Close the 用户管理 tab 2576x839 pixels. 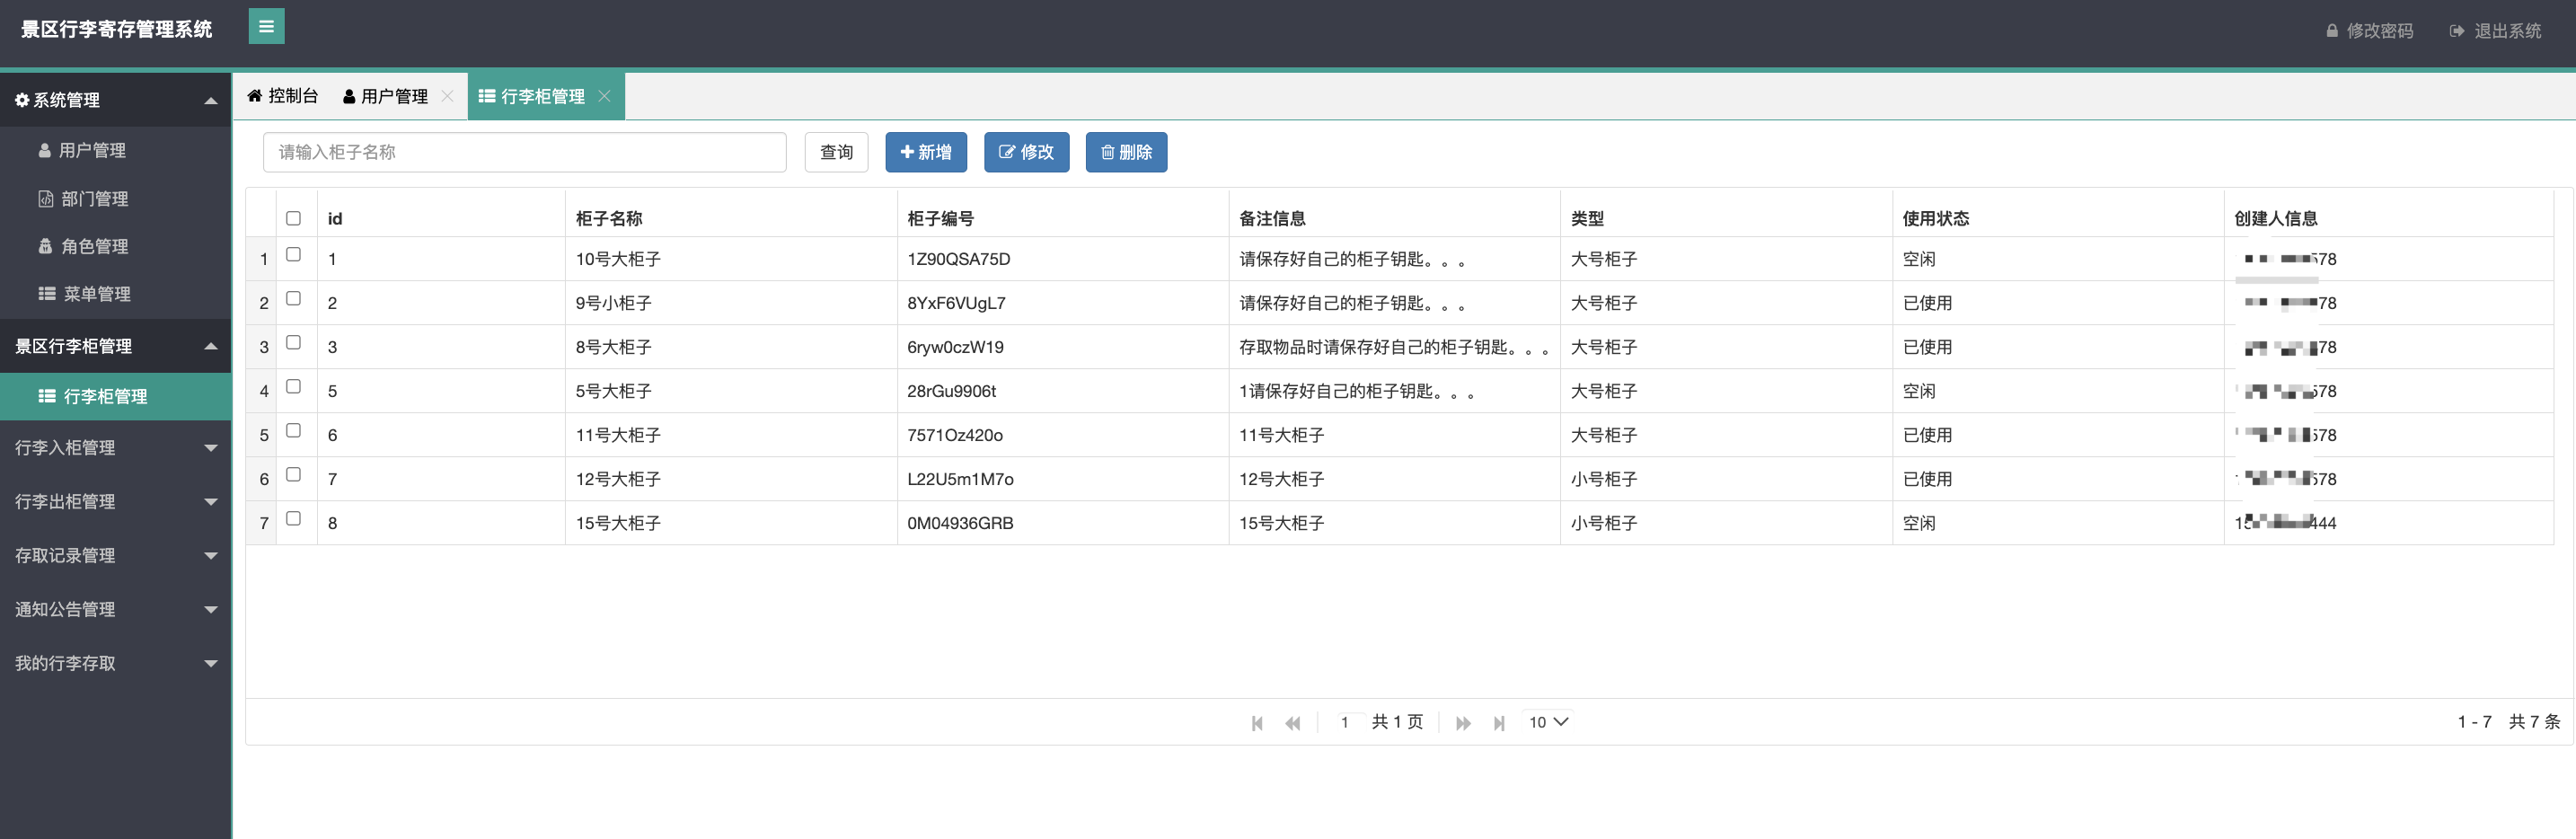[448, 96]
